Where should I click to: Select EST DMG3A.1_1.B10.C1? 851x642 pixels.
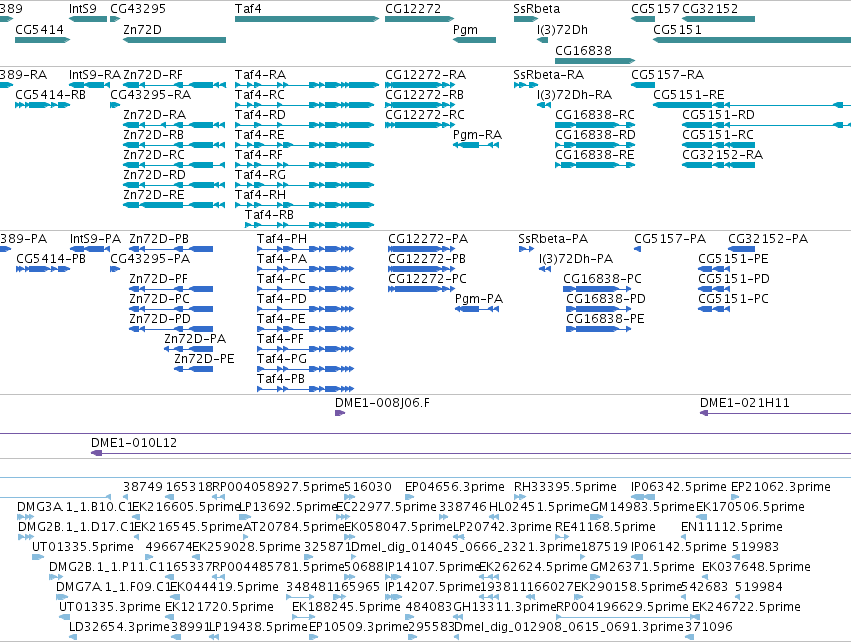tap(75, 507)
